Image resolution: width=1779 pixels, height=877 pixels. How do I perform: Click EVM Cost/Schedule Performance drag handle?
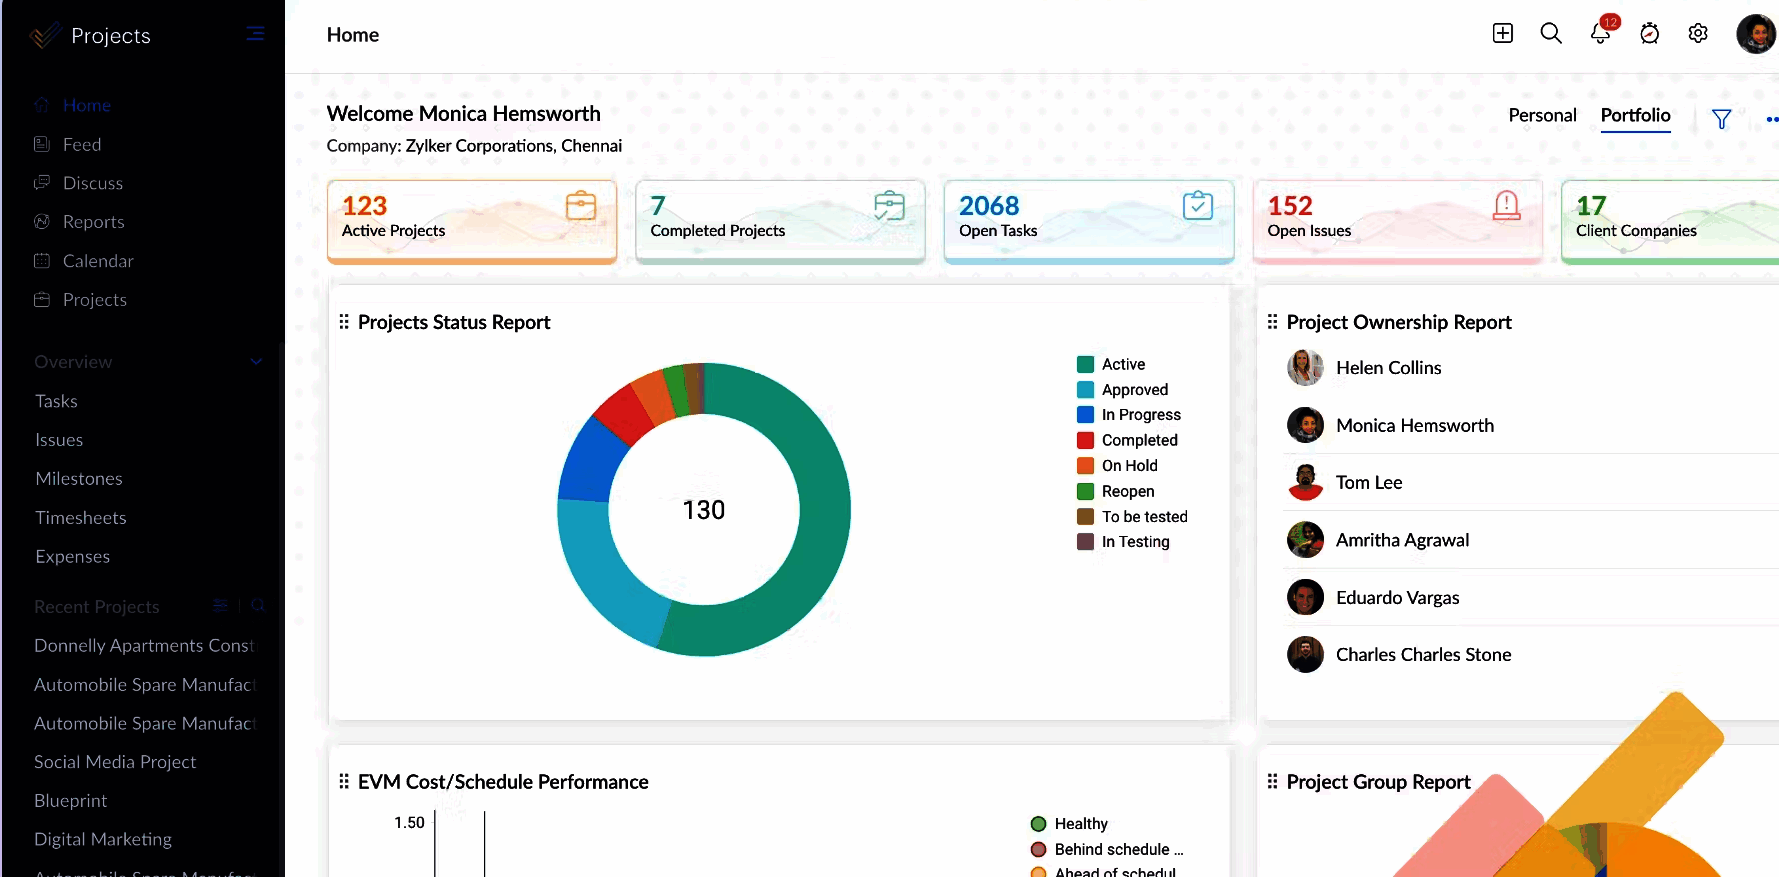click(x=344, y=782)
